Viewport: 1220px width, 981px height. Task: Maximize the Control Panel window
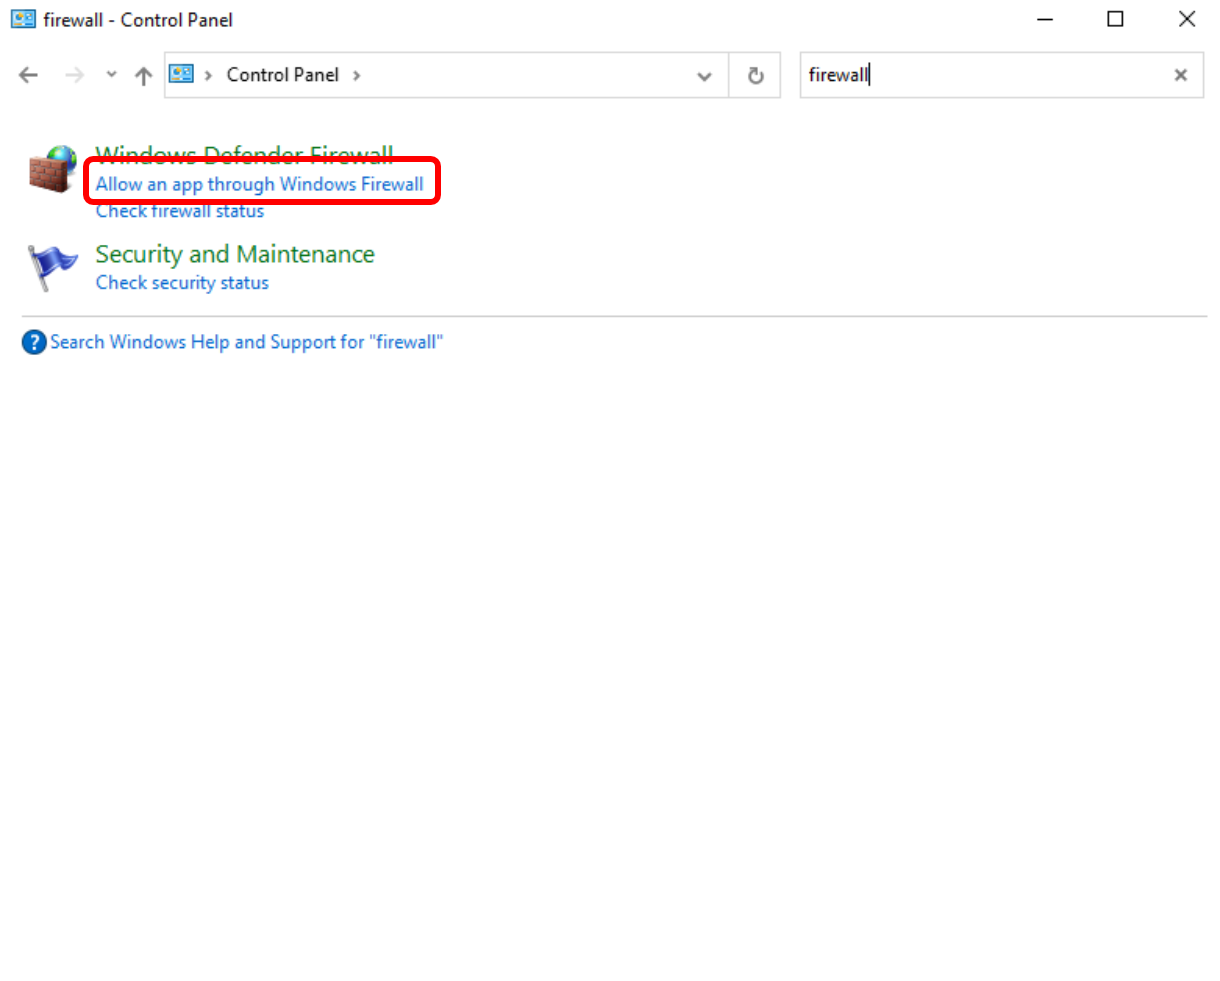coord(1116,19)
